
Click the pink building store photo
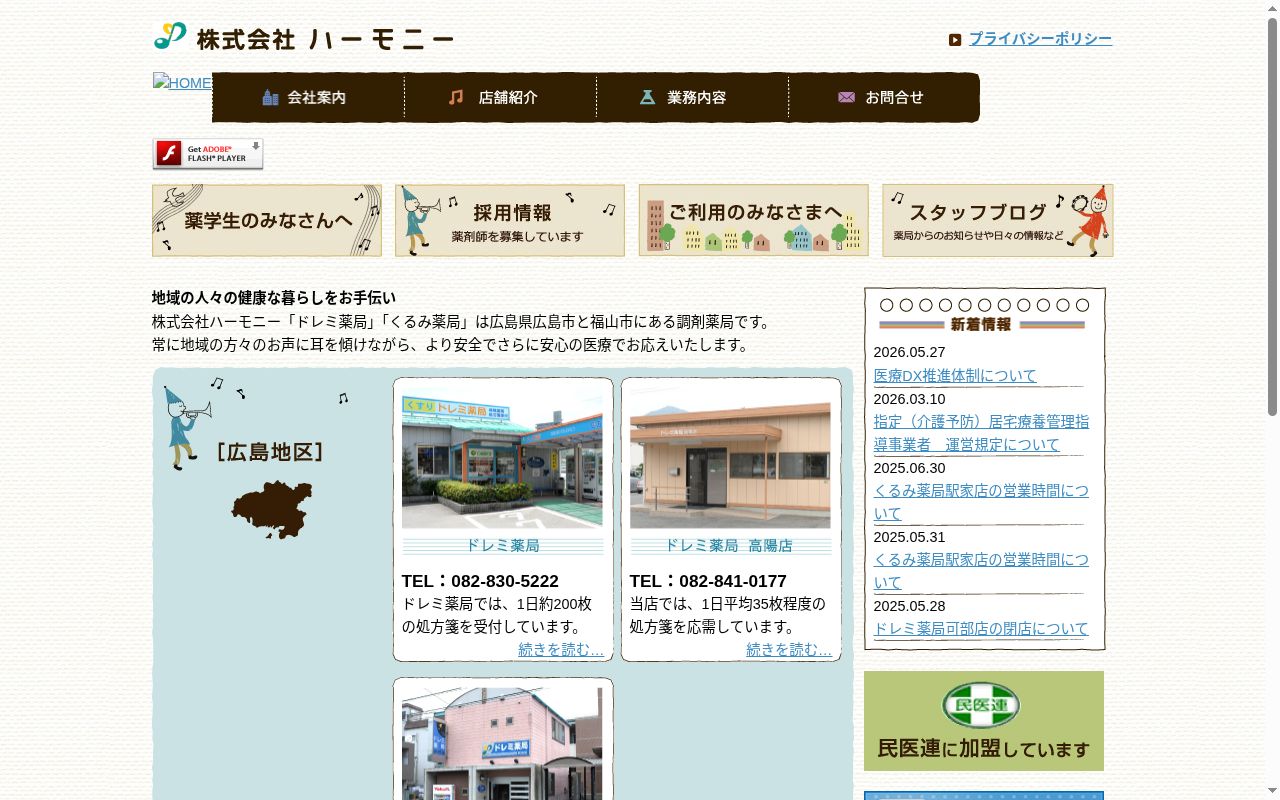502,744
